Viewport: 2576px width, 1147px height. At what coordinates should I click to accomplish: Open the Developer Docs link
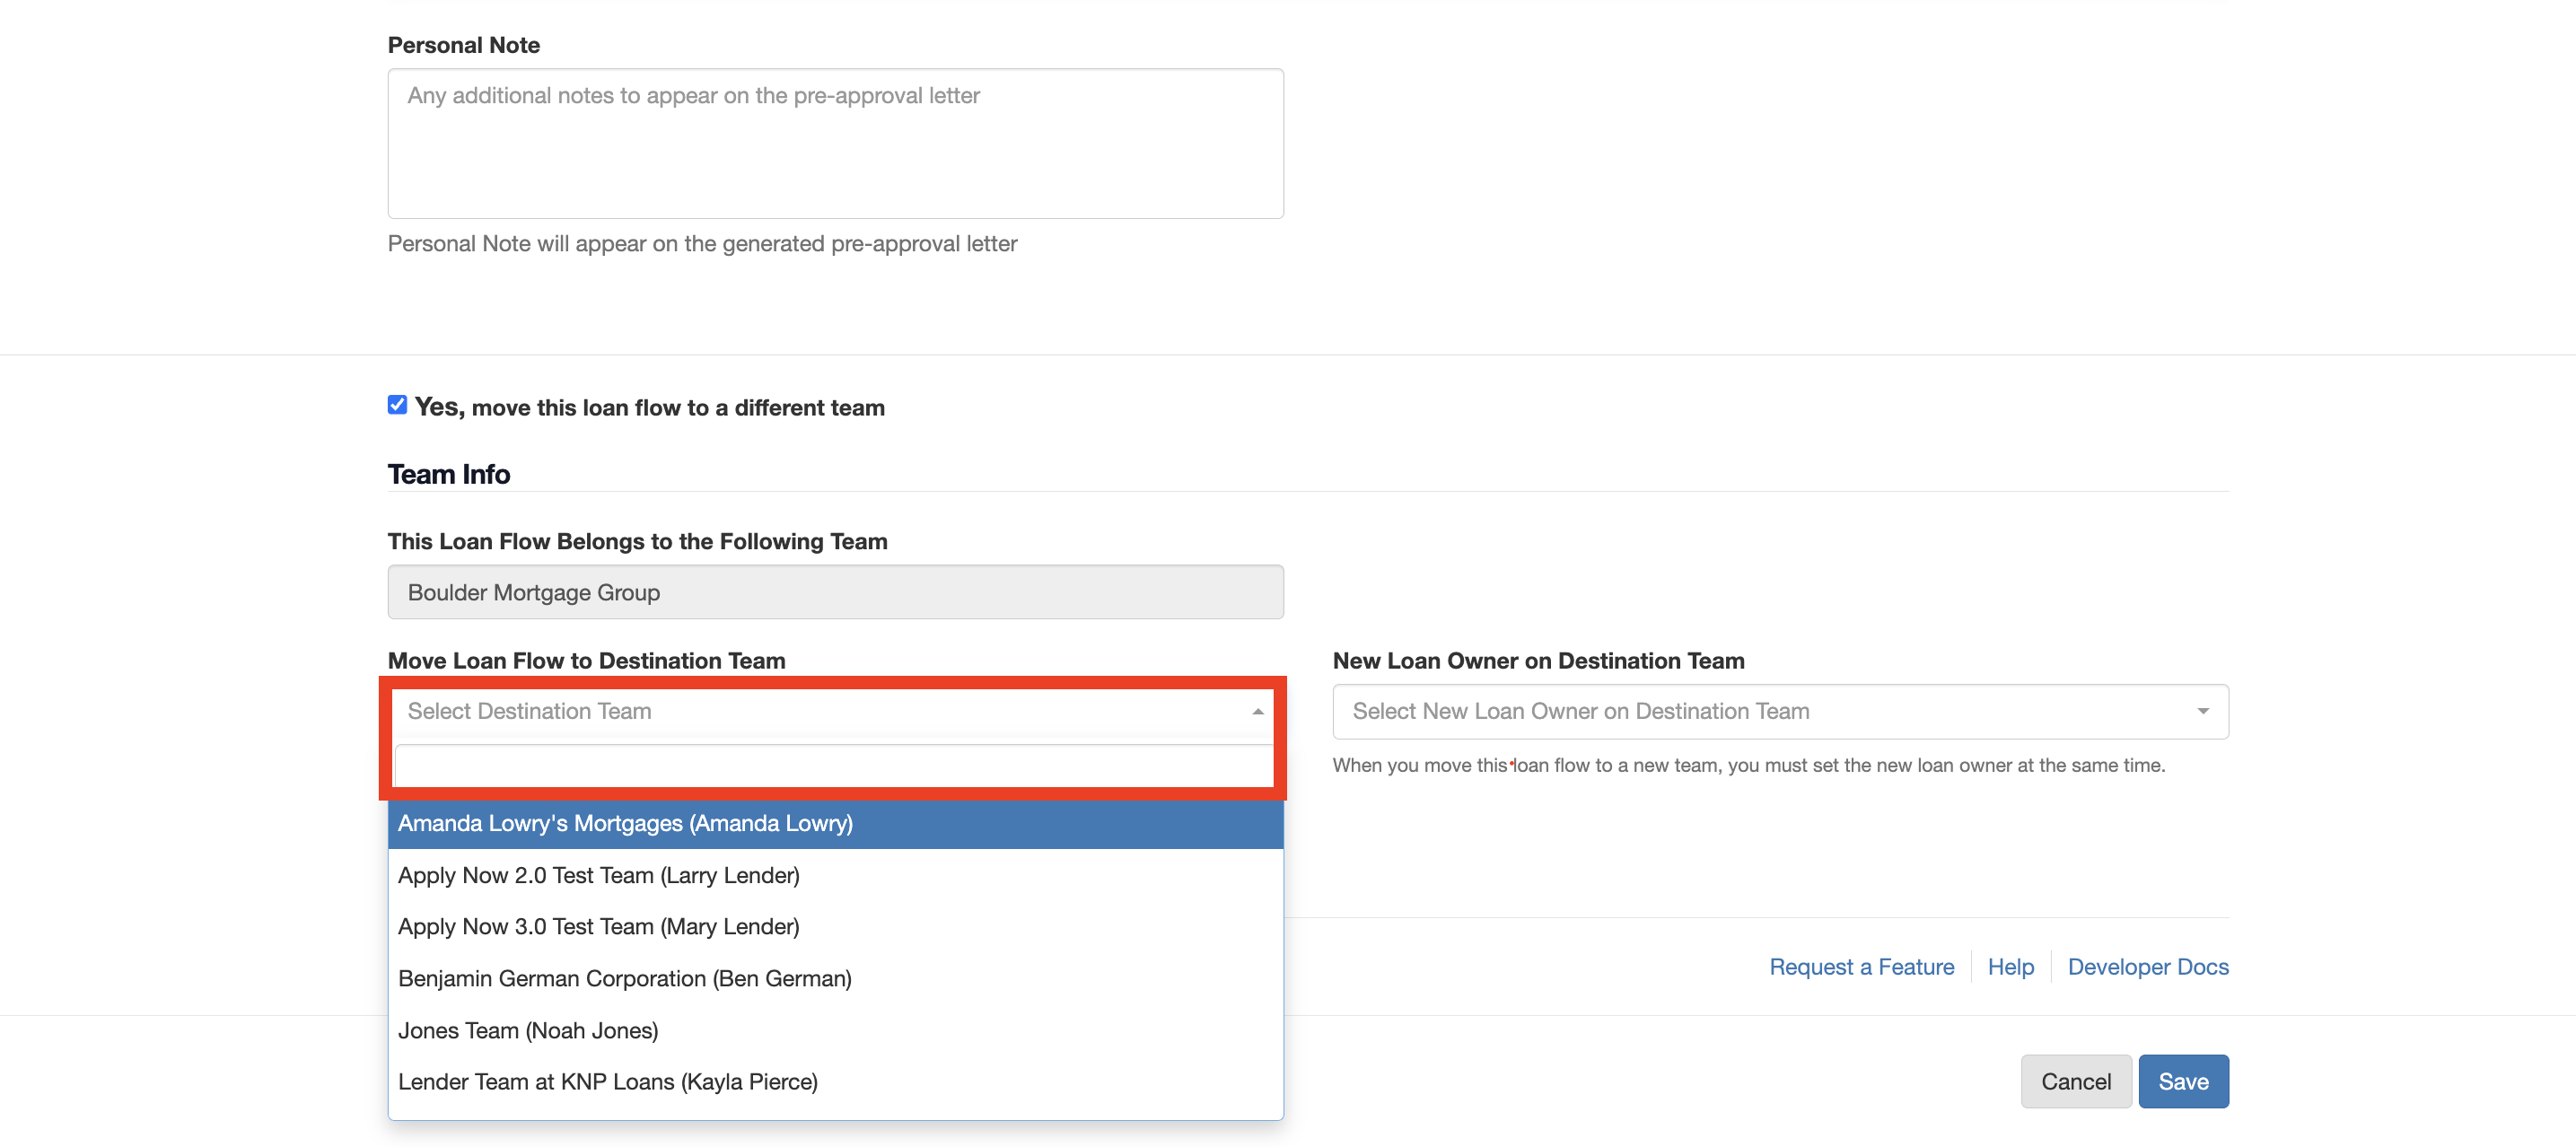coord(2147,967)
